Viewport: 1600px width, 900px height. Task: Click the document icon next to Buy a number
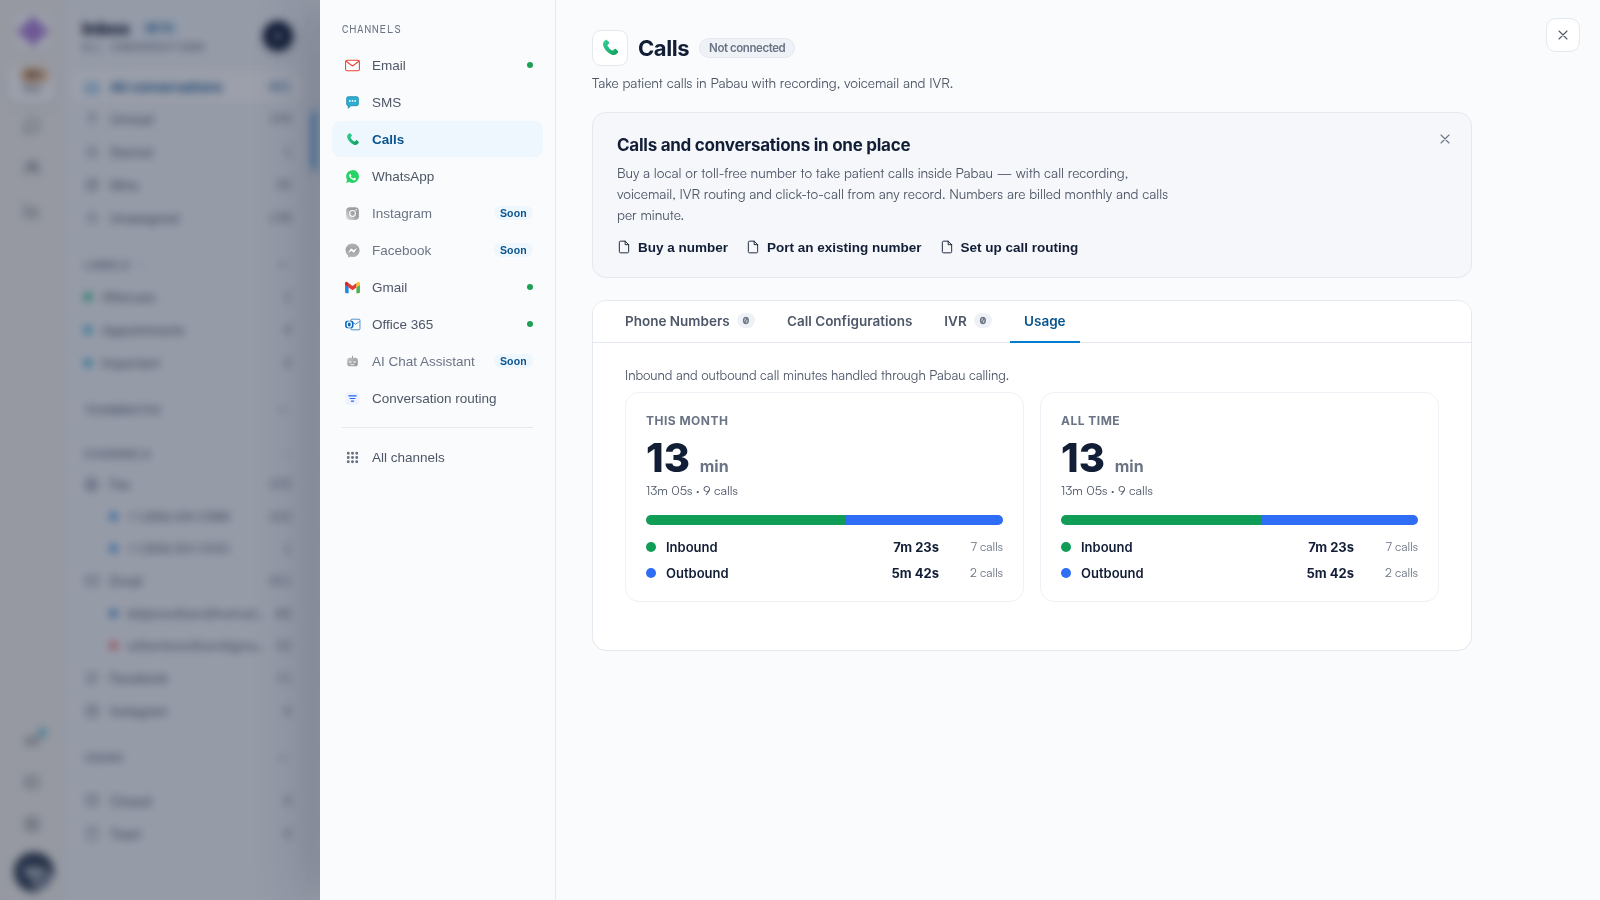click(624, 248)
